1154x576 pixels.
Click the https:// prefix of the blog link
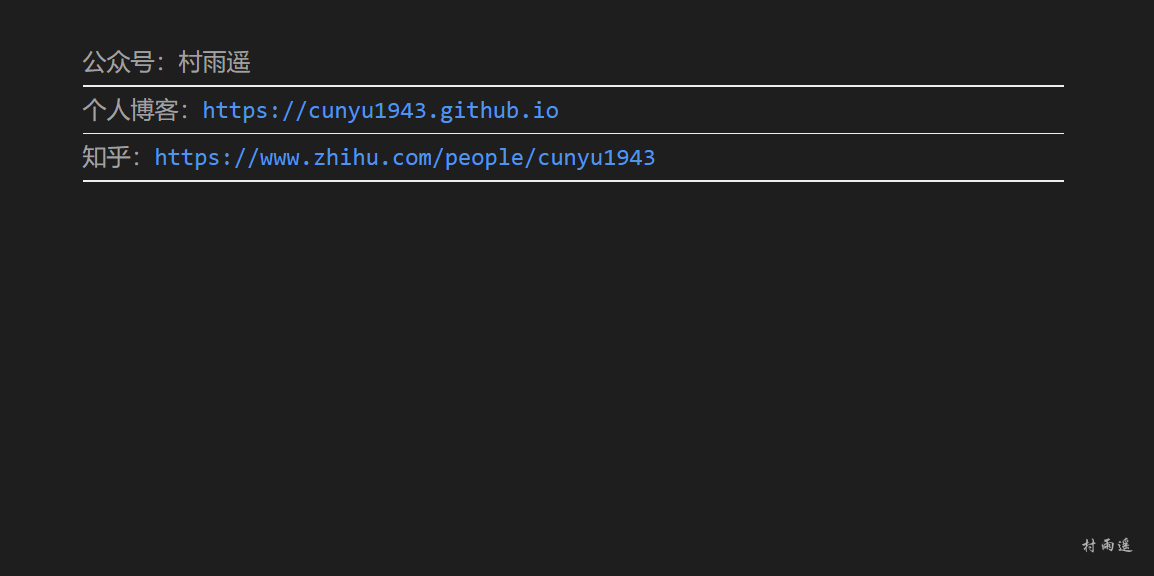pos(255,110)
